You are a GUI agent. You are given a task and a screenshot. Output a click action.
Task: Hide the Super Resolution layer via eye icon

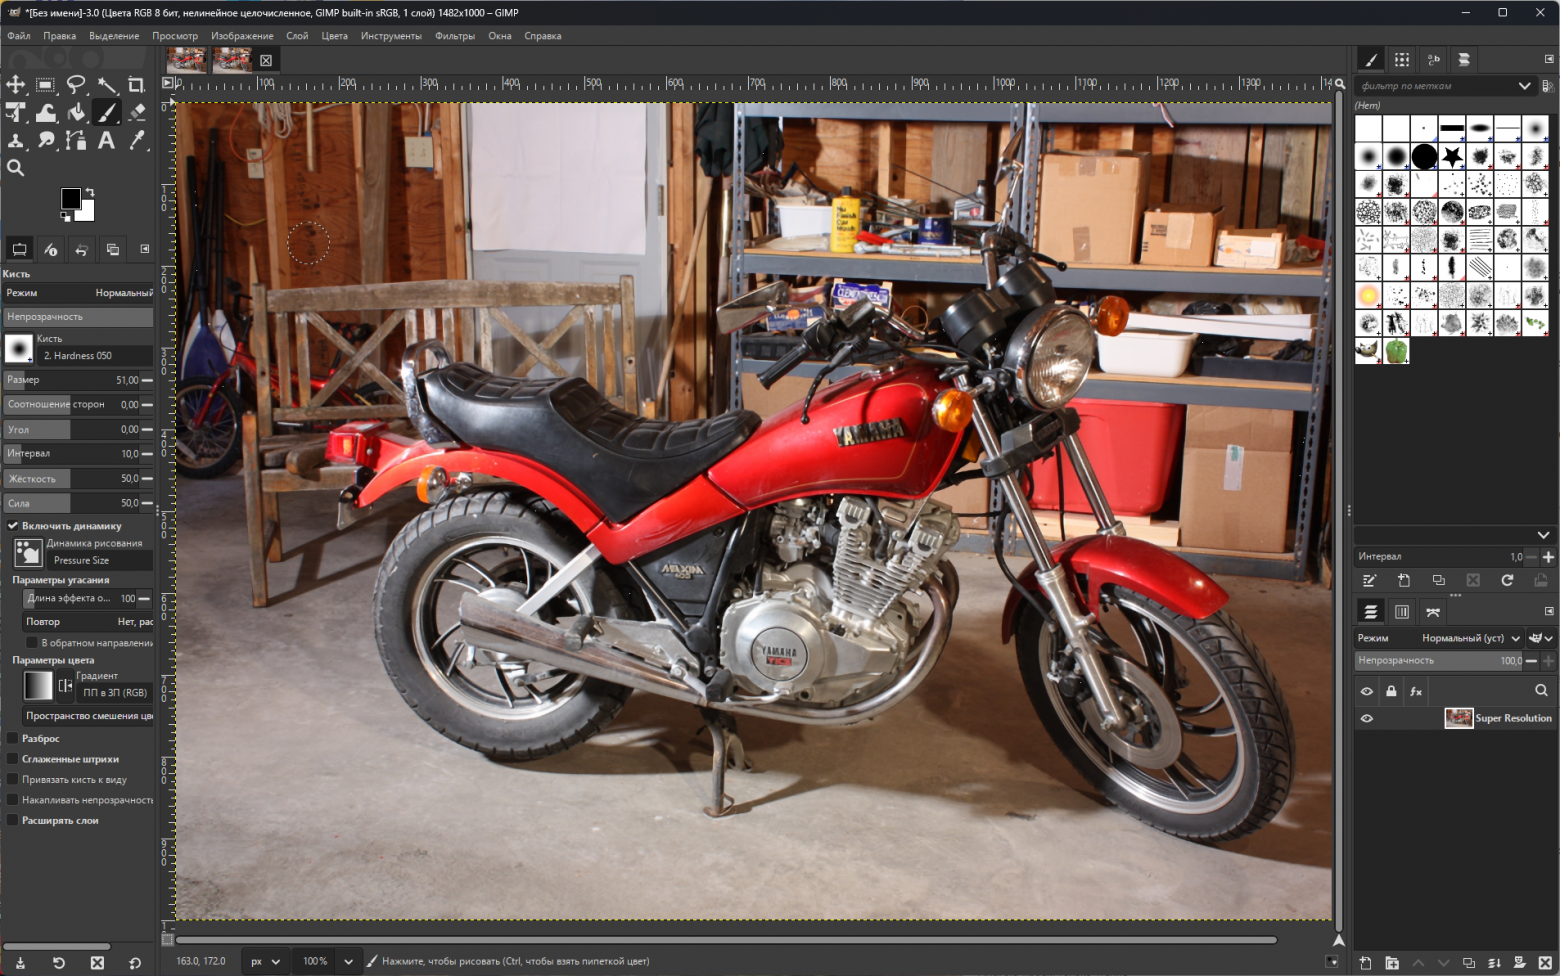(x=1367, y=718)
